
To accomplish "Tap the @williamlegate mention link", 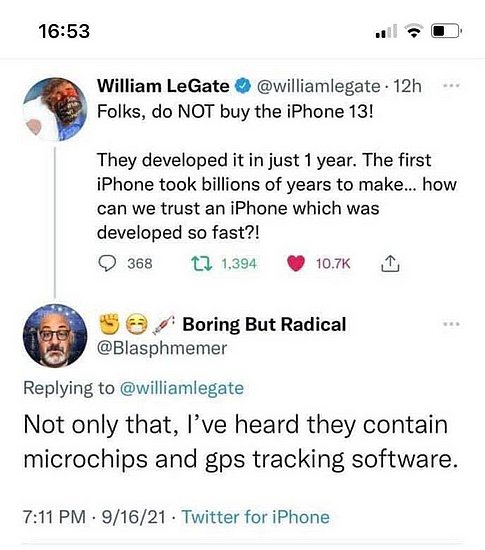I will pyautogui.click(x=182, y=388).
